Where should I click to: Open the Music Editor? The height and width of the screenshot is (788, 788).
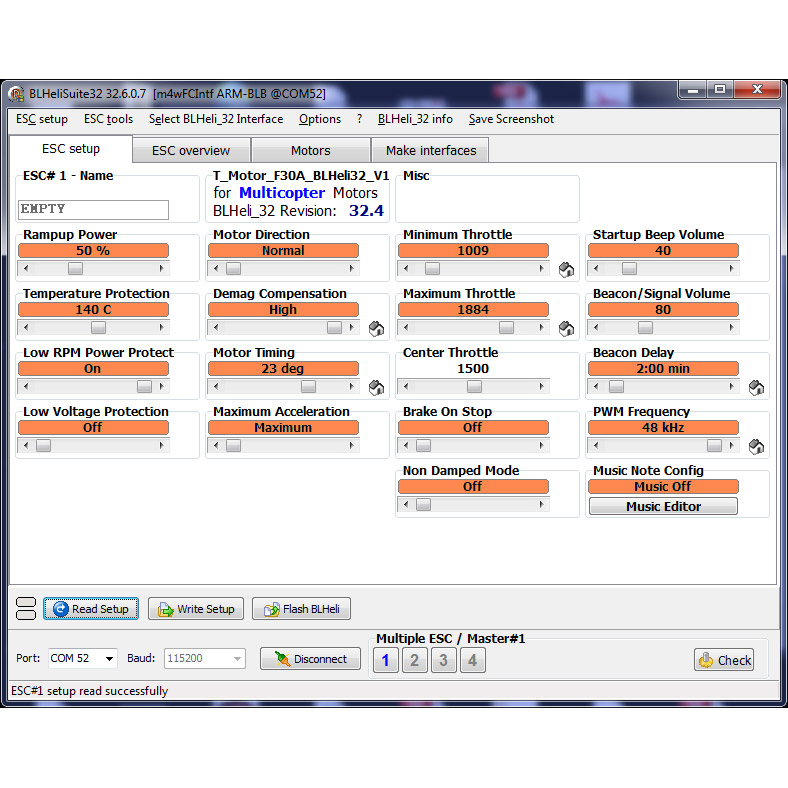click(663, 506)
